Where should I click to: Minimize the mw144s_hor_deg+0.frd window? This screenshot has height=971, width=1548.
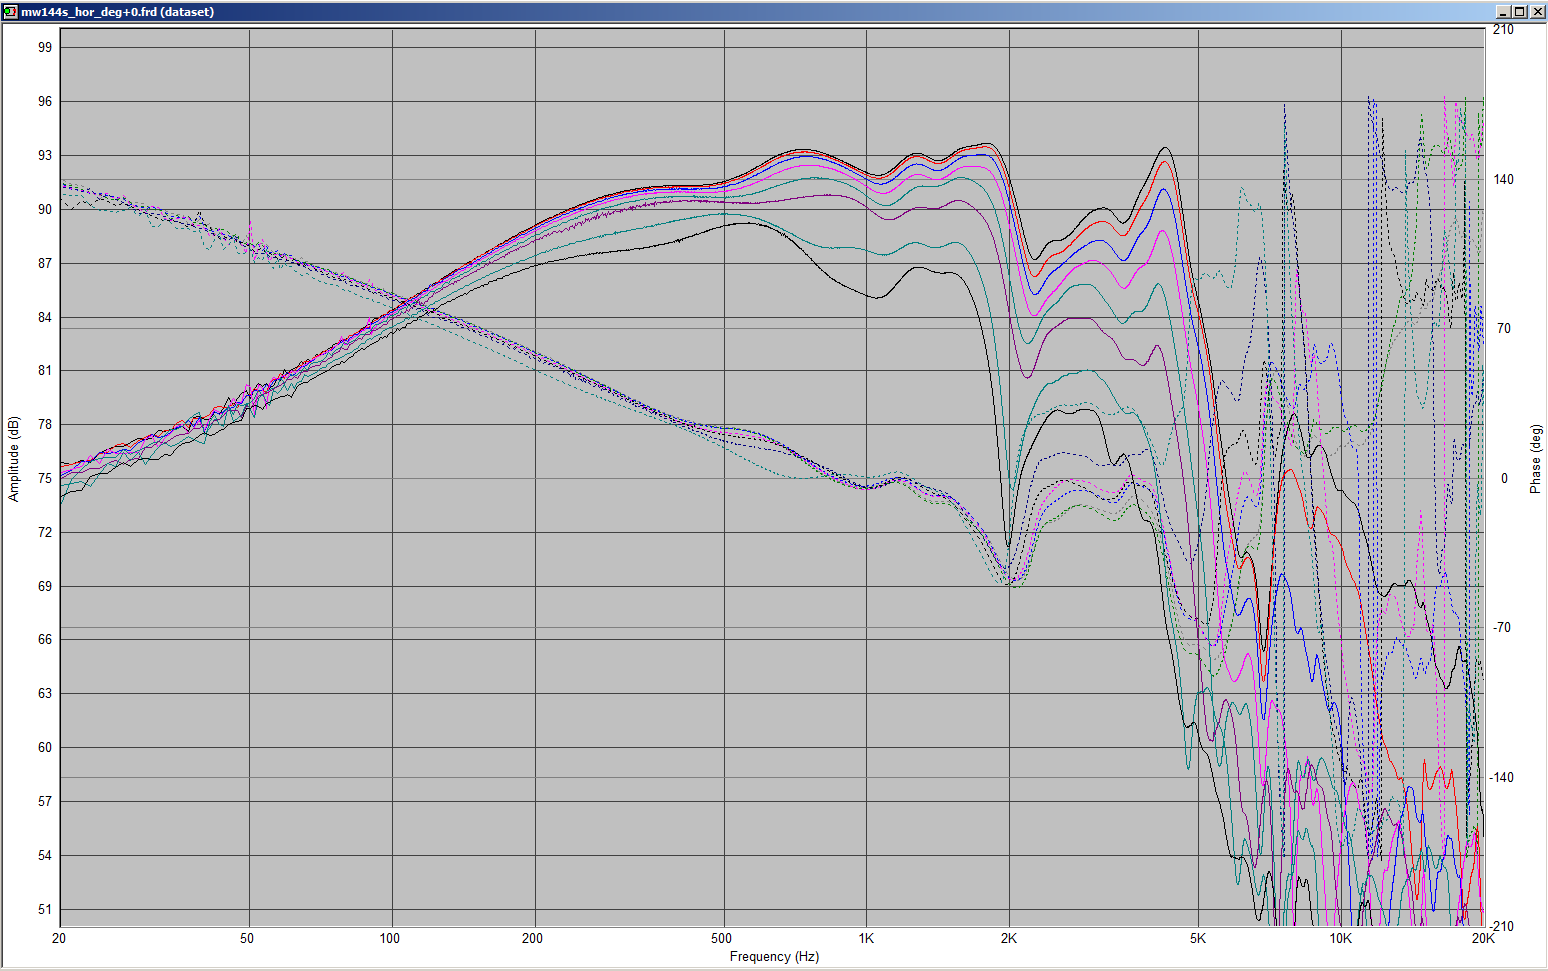point(1503,12)
